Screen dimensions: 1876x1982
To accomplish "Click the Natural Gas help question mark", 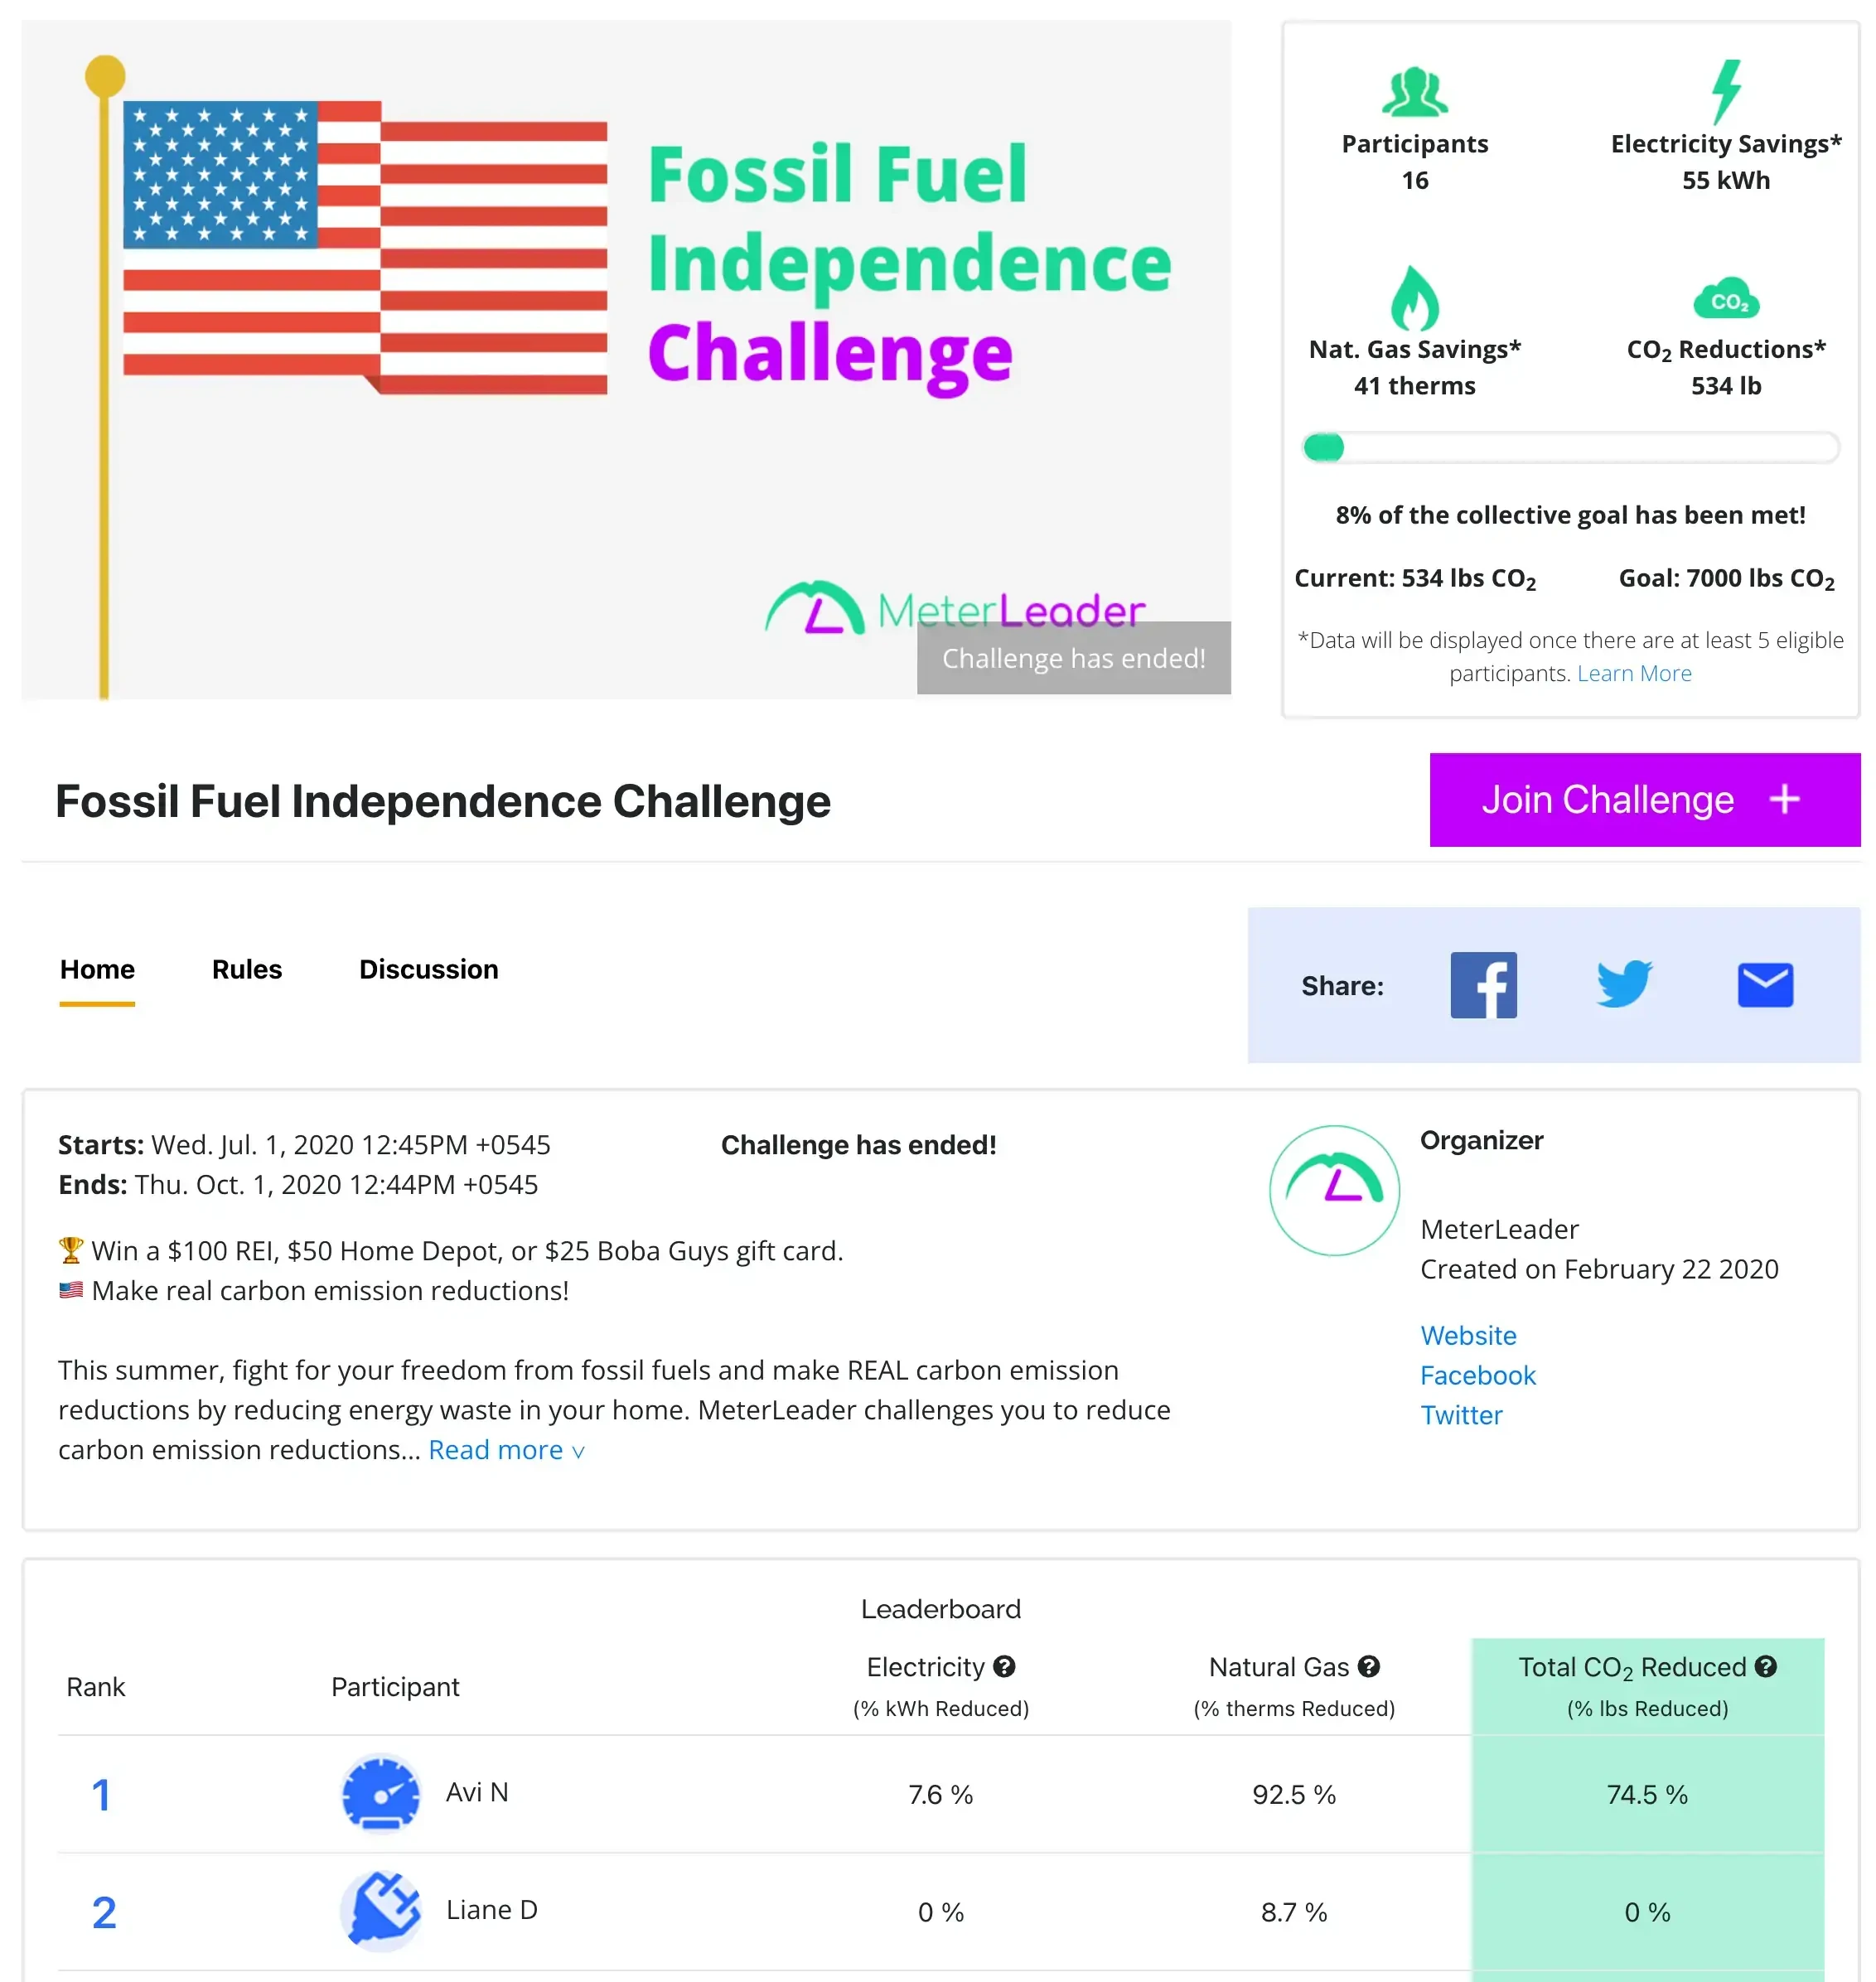I will (x=1369, y=1666).
